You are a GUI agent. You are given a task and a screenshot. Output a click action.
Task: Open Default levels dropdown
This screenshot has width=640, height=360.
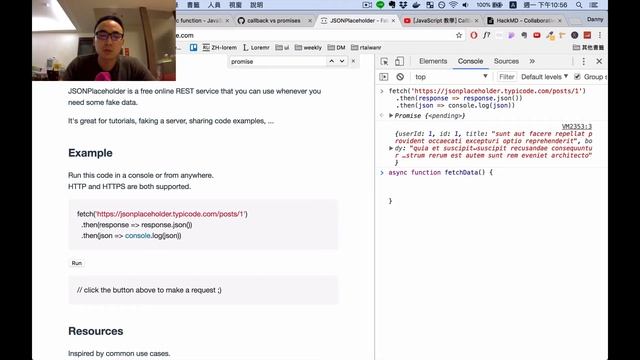tap(544, 77)
